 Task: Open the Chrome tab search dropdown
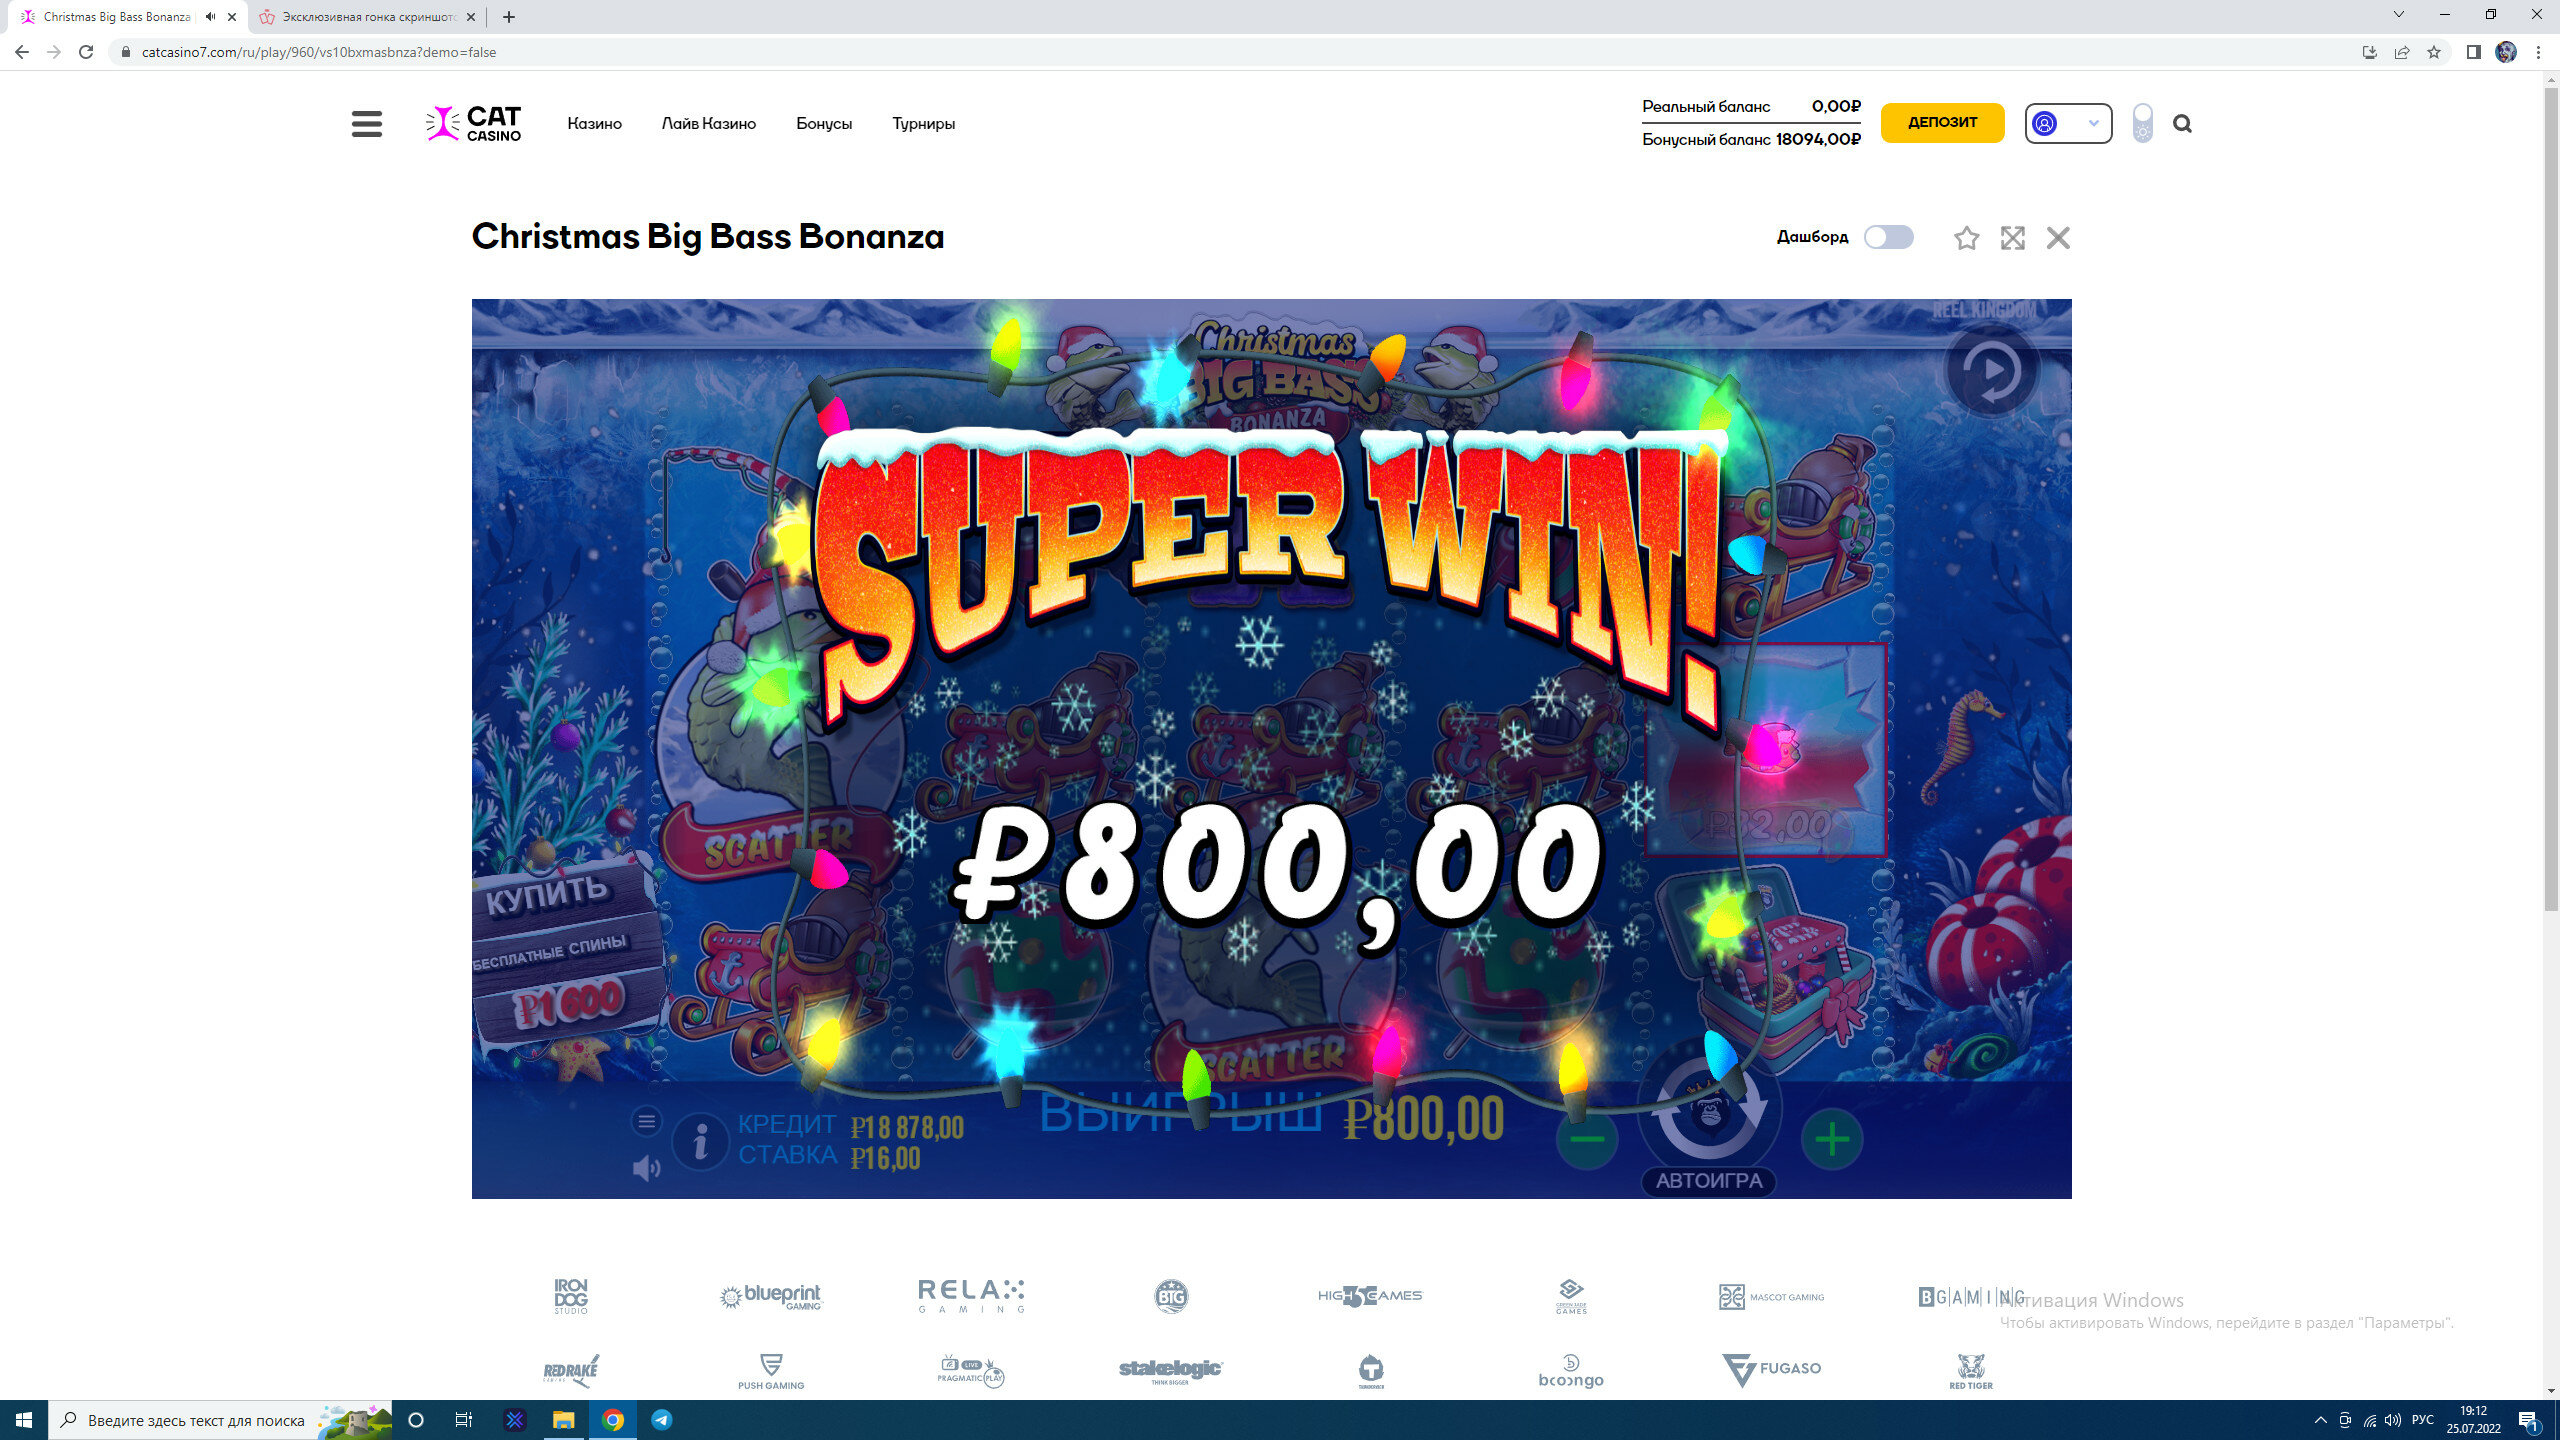pos(2398,15)
